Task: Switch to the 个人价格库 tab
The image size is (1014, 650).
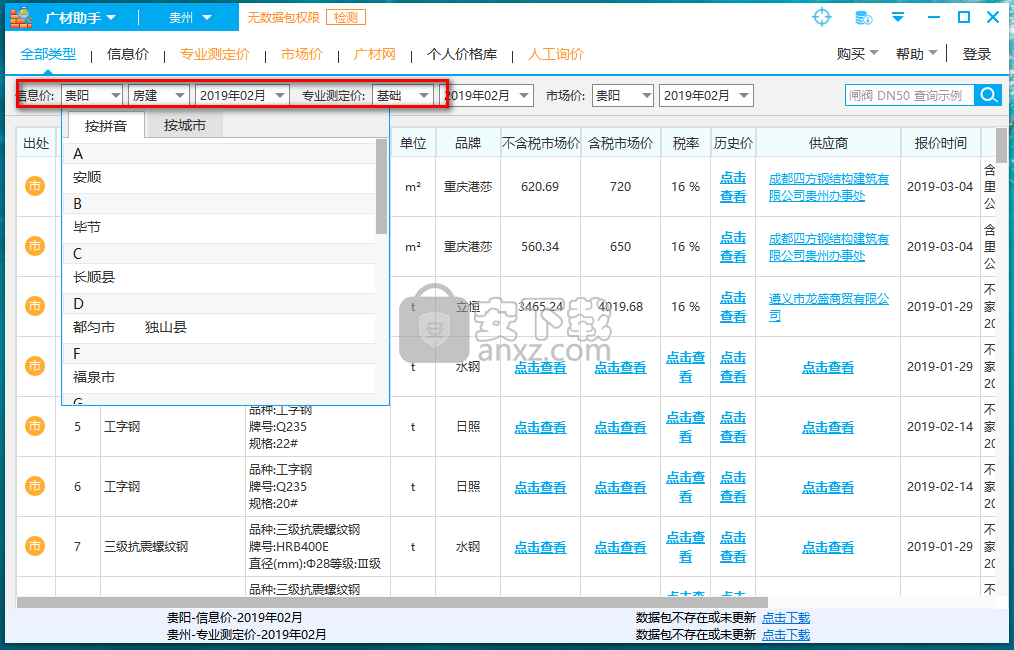Action: click(x=462, y=54)
